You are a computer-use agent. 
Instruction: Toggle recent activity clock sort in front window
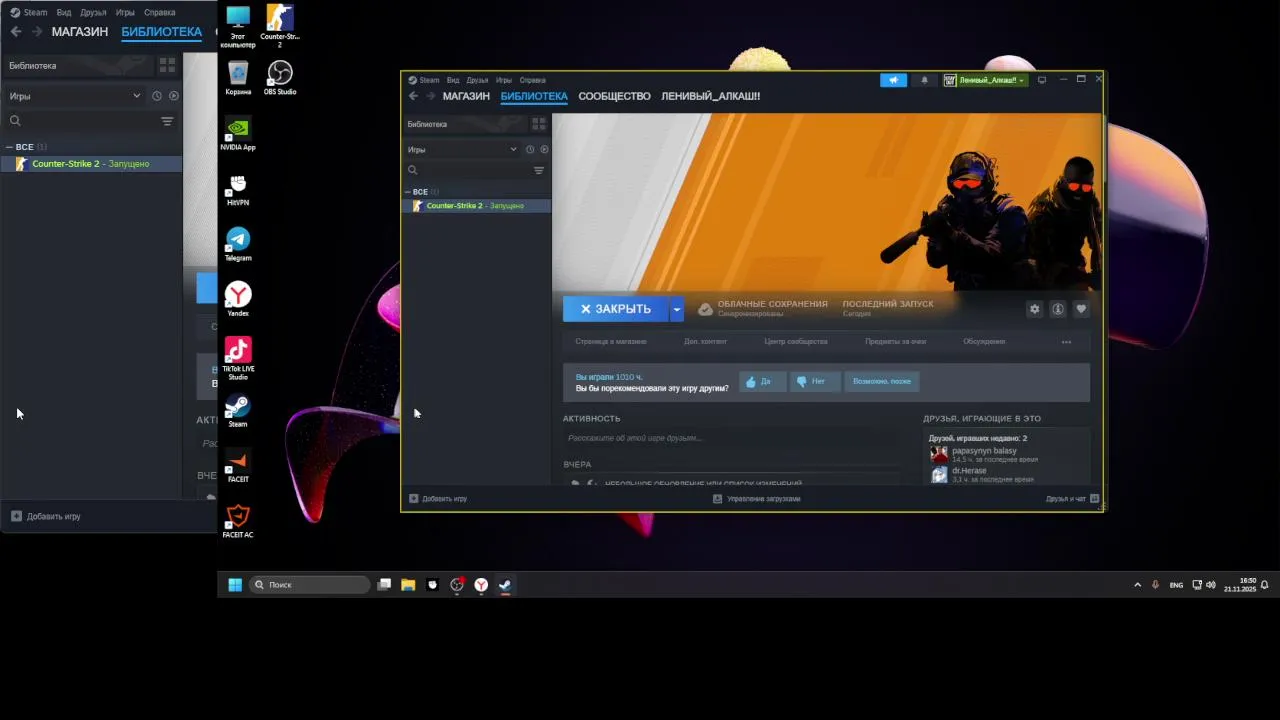click(x=530, y=149)
